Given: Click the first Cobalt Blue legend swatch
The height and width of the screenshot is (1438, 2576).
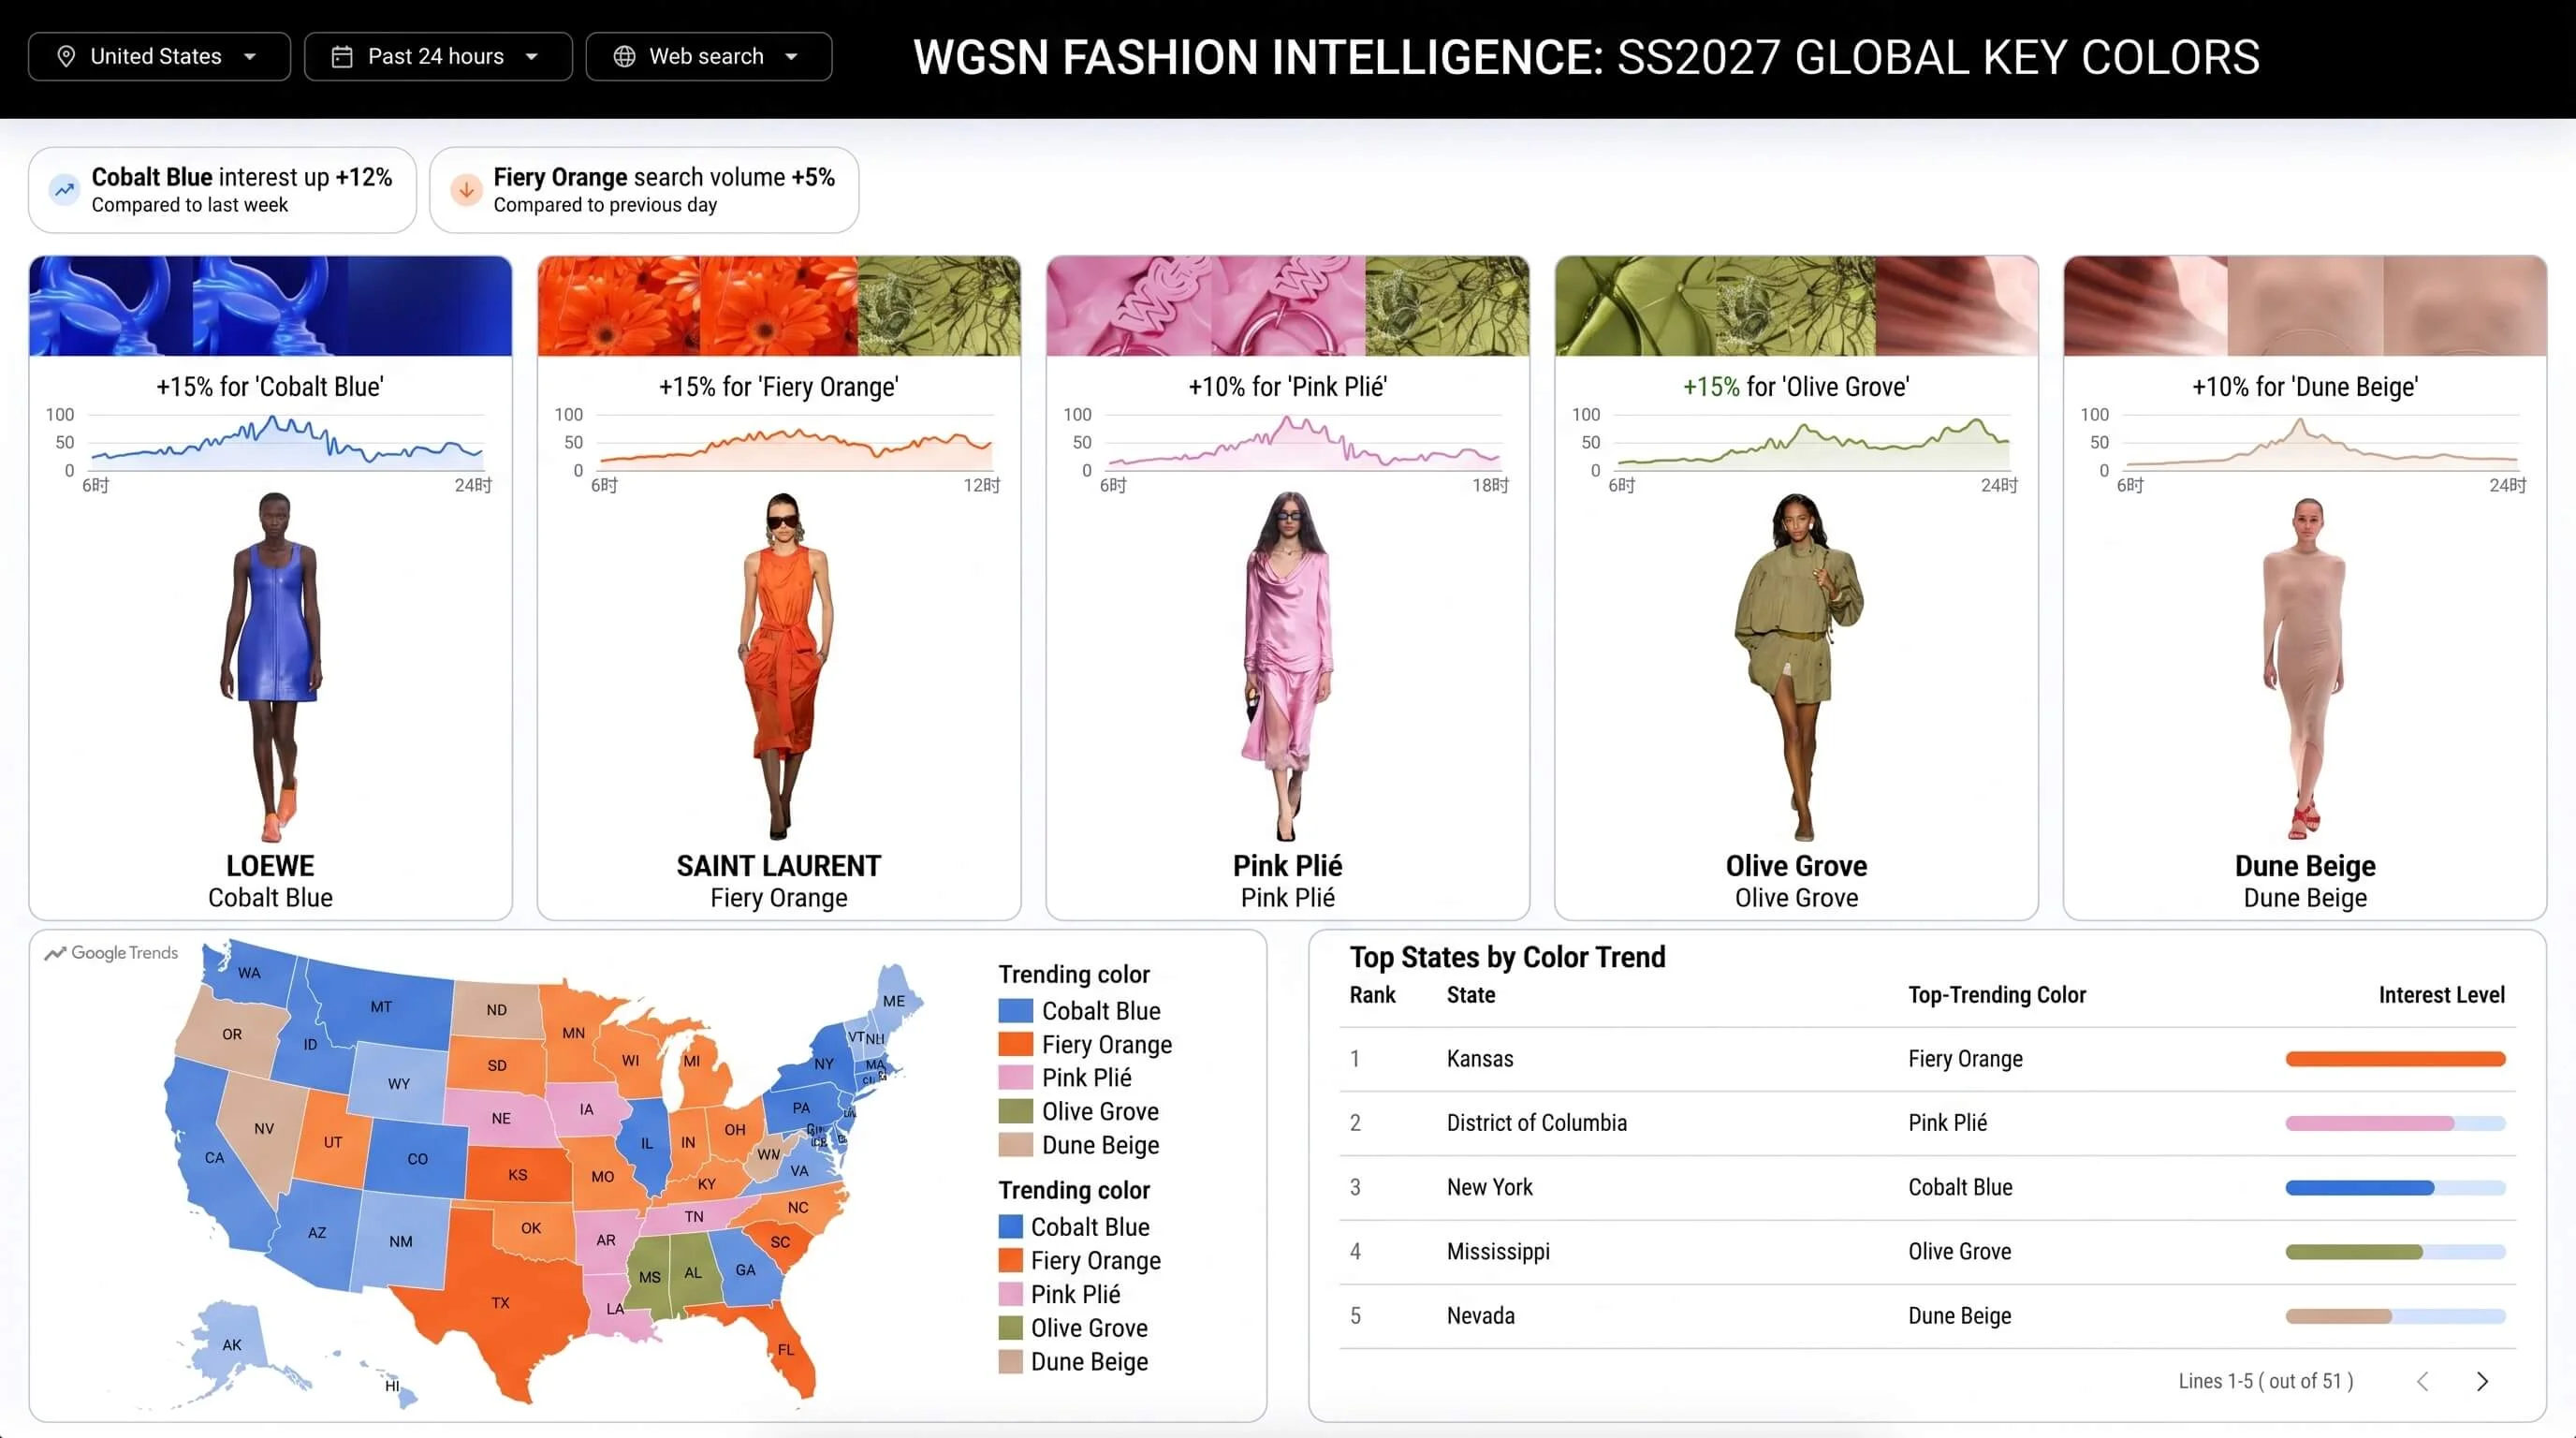Looking at the screenshot, I should (1015, 1010).
